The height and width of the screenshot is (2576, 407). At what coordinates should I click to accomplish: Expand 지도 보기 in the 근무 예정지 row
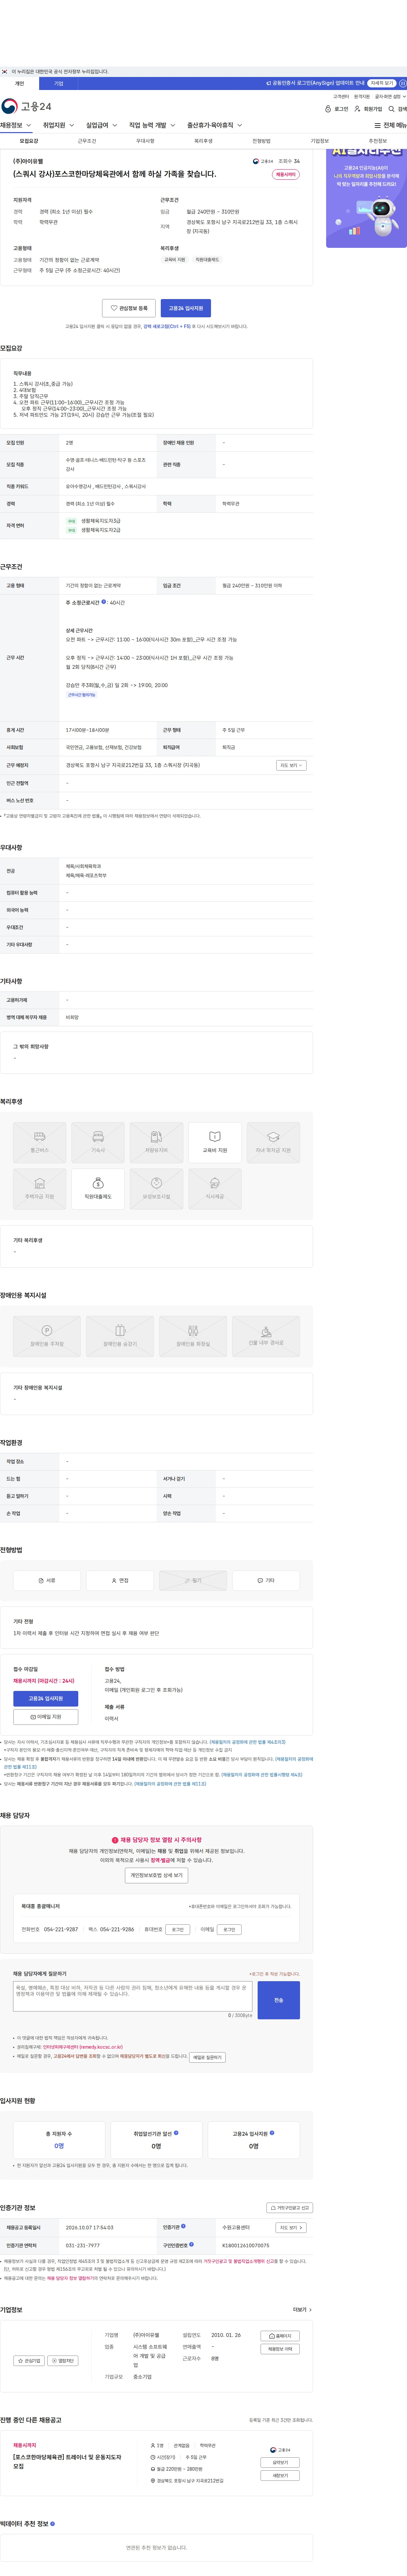coord(291,765)
